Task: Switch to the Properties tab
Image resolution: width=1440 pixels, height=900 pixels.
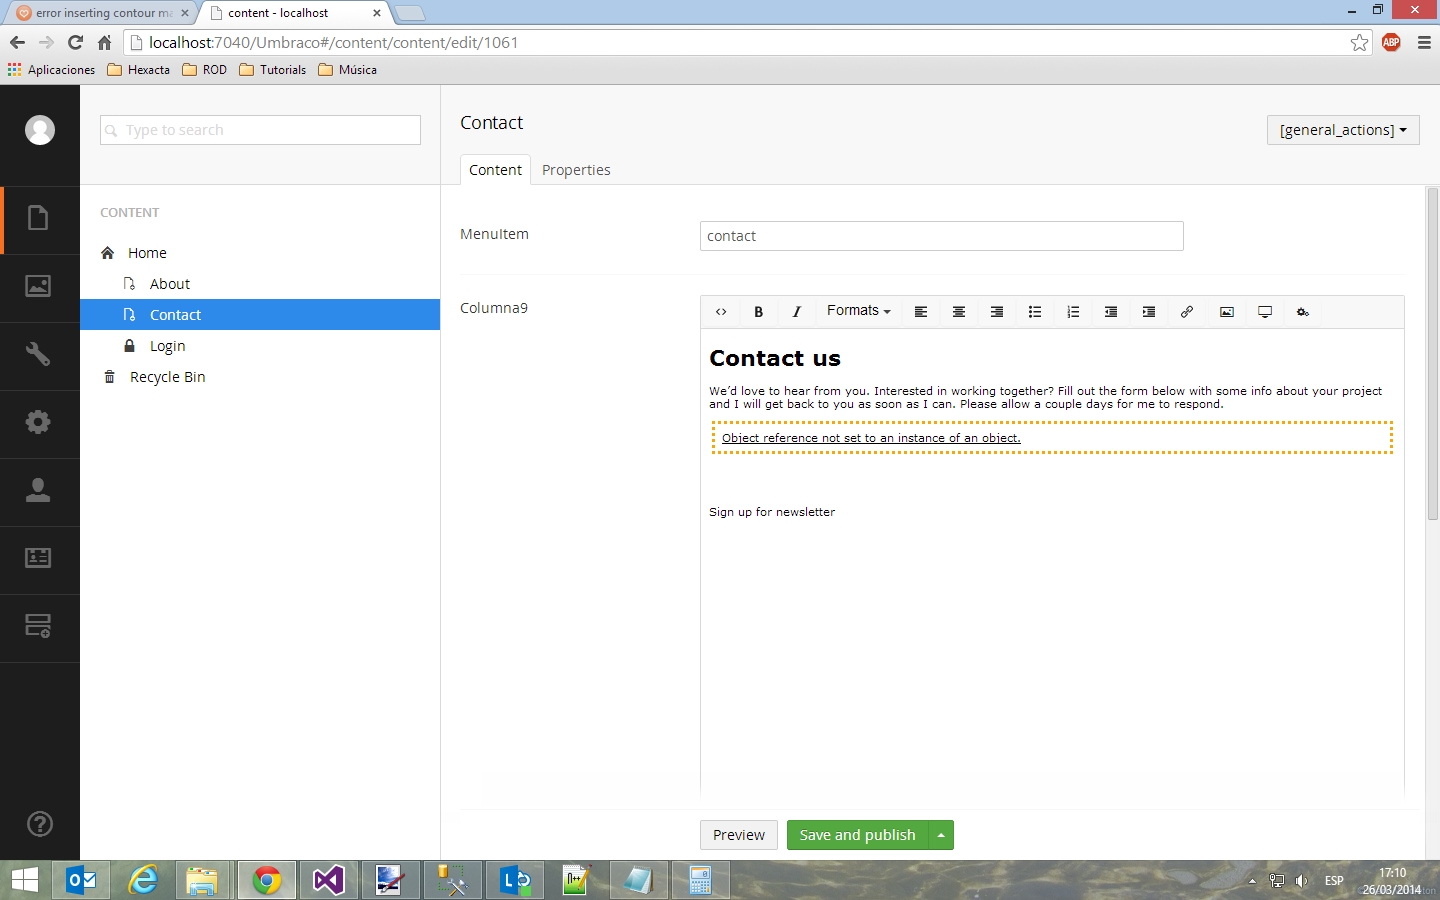Action: (x=576, y=170)
